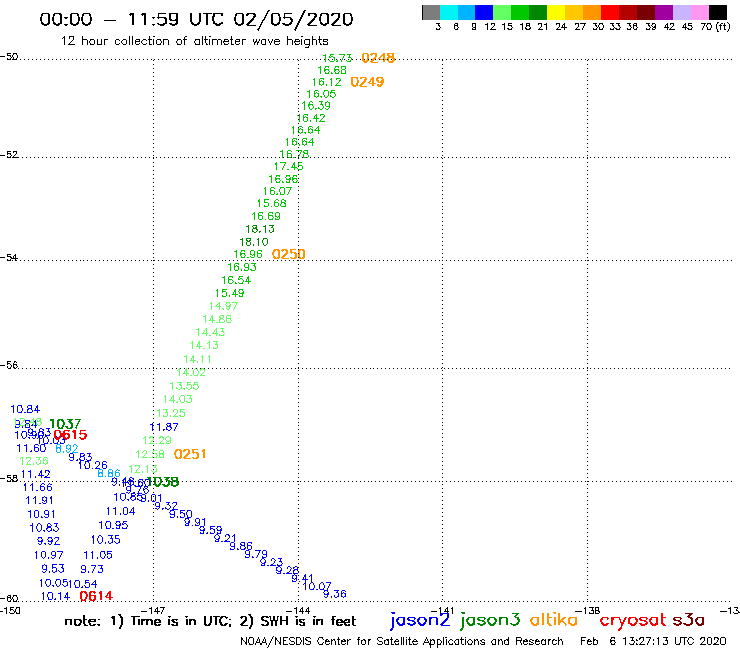Click the purple swatch in the color scale
Viewport: 740px width, 650px height.
664,12
